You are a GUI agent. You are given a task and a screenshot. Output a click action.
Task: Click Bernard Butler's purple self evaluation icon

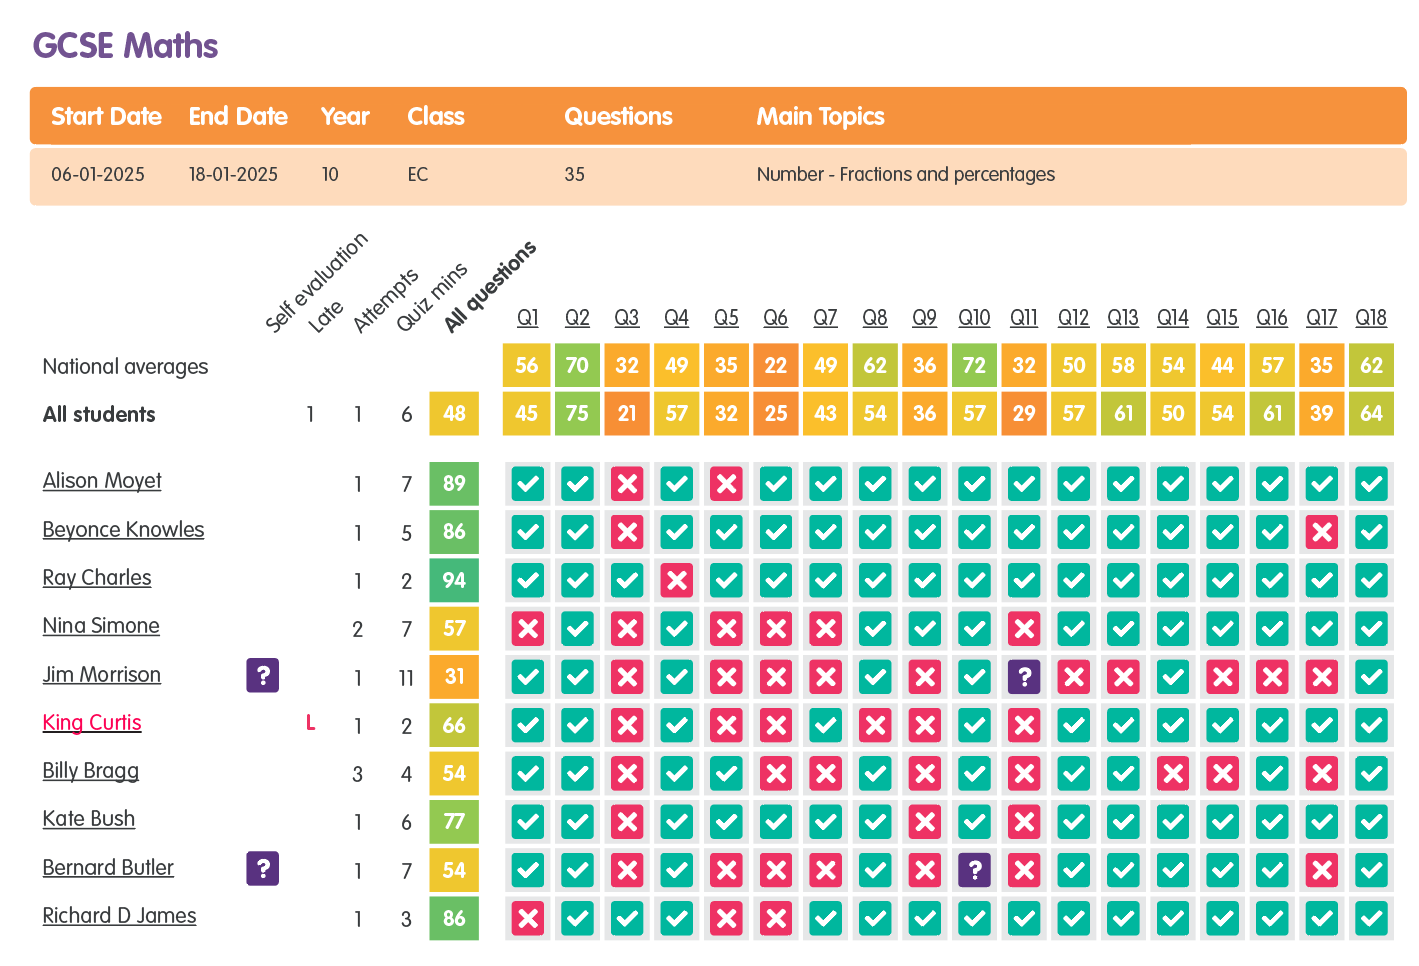262,869
